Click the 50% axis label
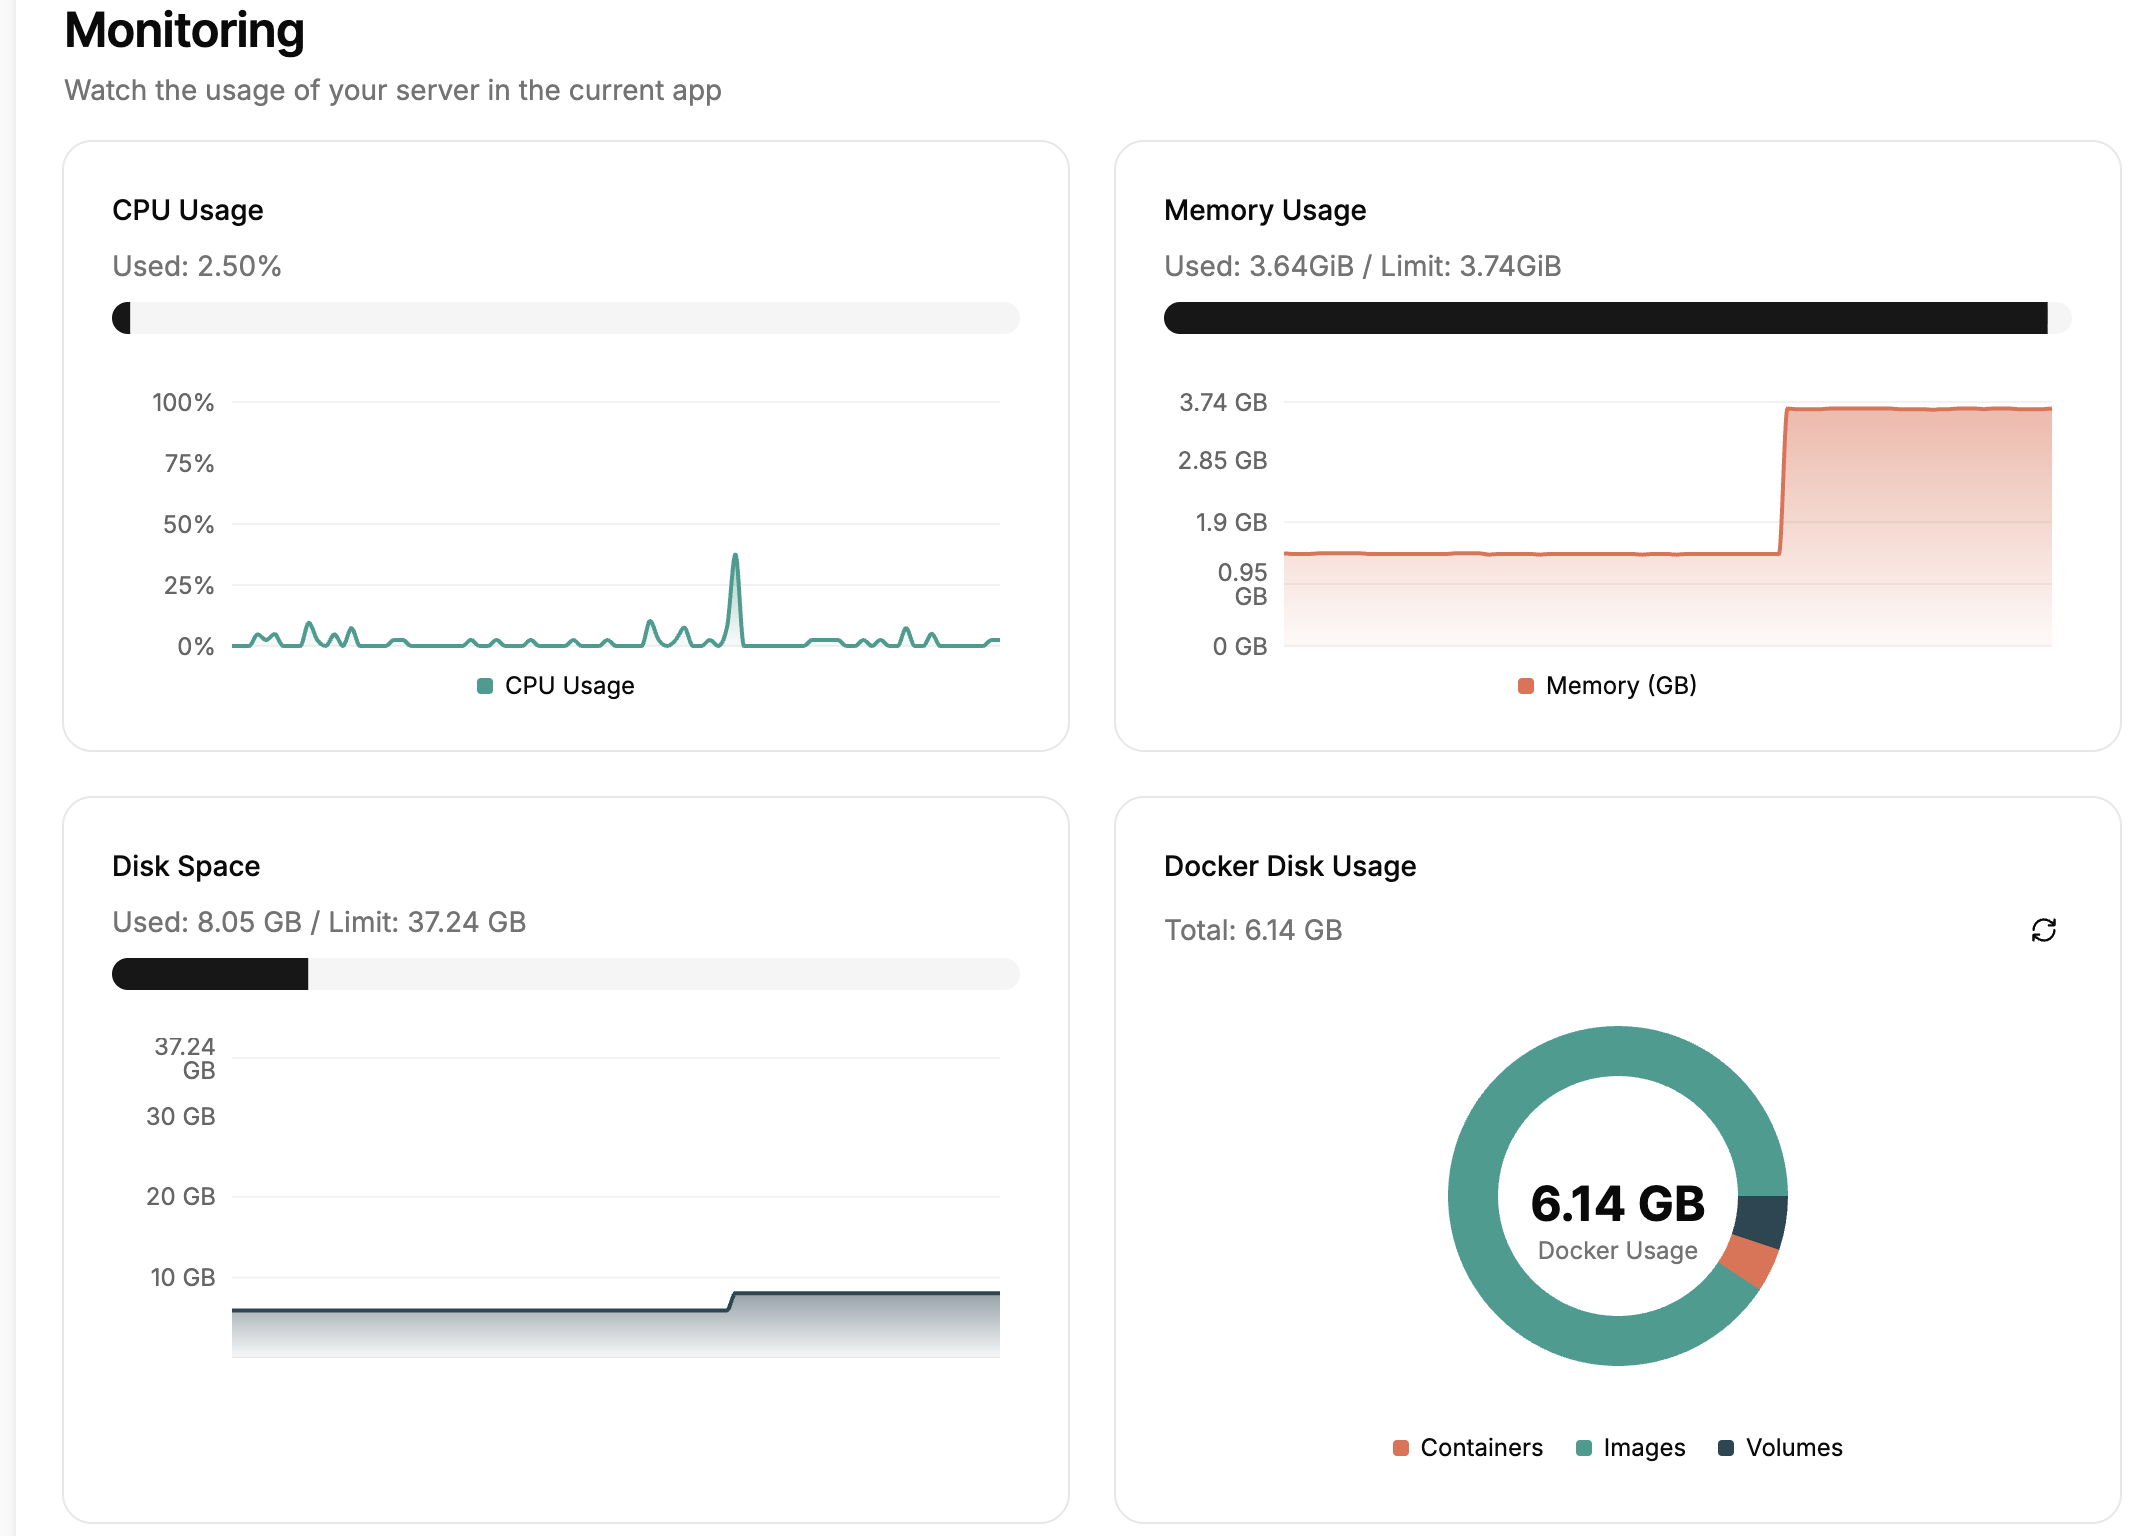The image size is (2156, 1536). 189,524
